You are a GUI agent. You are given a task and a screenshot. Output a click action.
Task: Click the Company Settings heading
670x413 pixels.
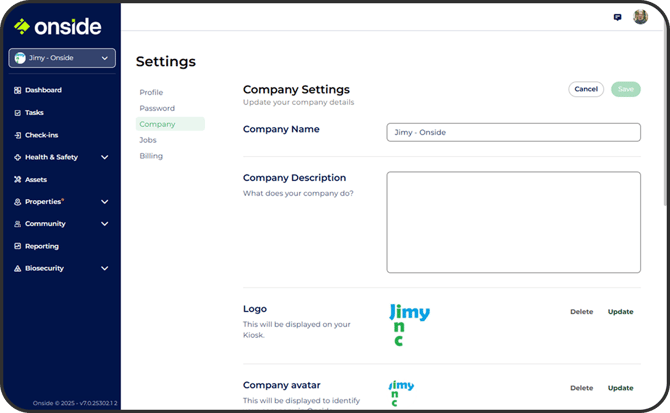point(296,90)
